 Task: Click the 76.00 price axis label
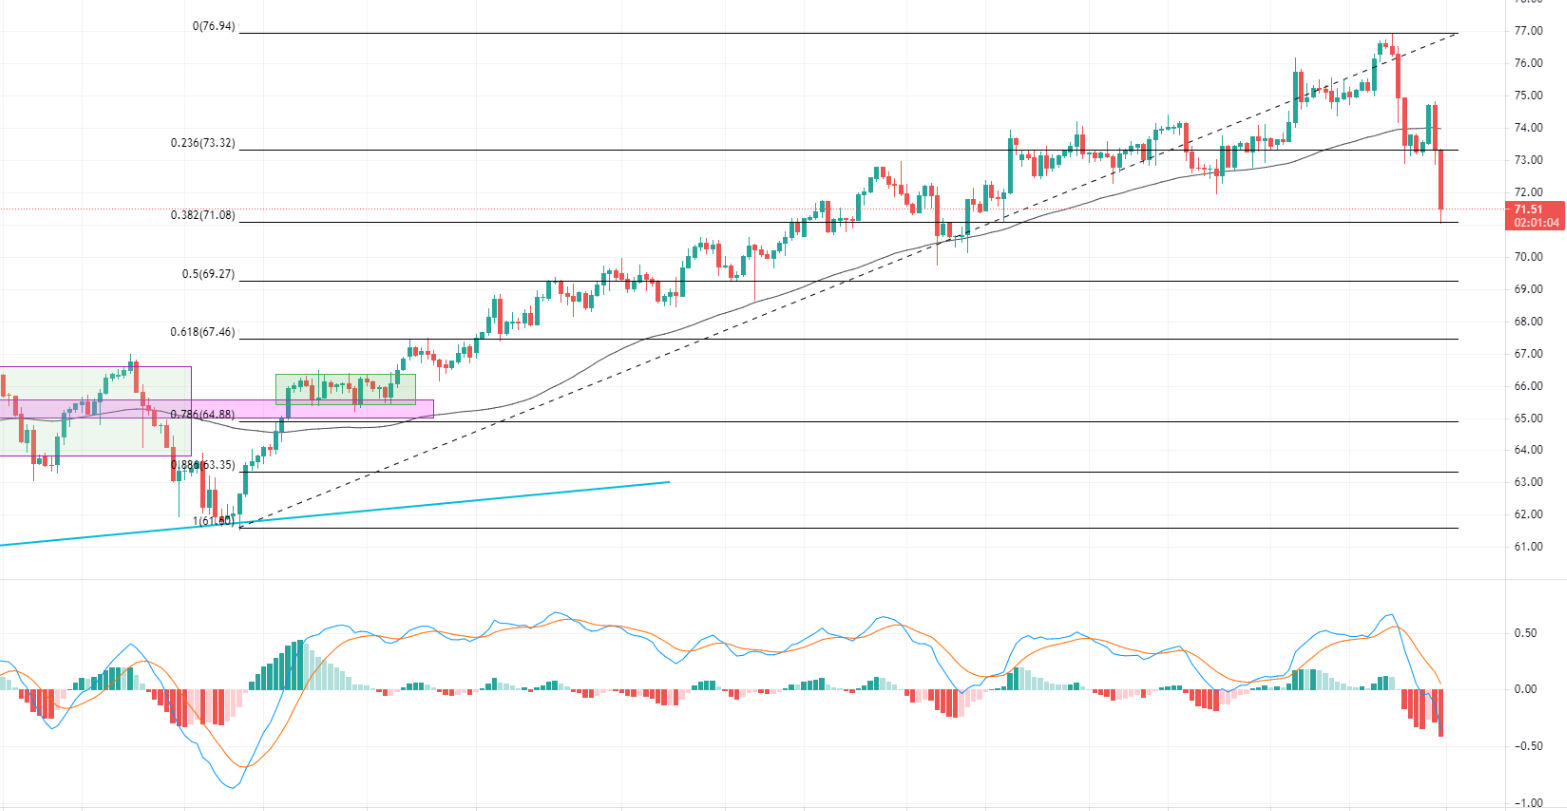click(1527, 63)
